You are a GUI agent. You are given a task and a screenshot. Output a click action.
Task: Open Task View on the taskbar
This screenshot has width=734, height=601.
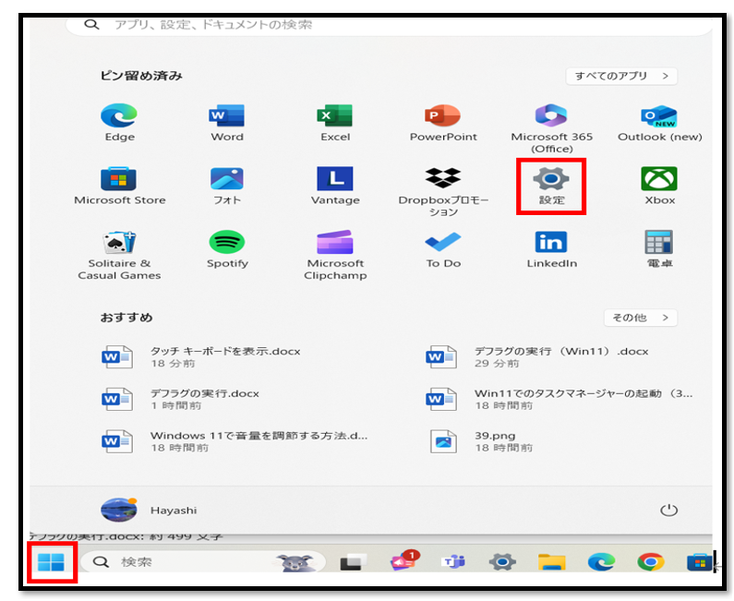353,562
